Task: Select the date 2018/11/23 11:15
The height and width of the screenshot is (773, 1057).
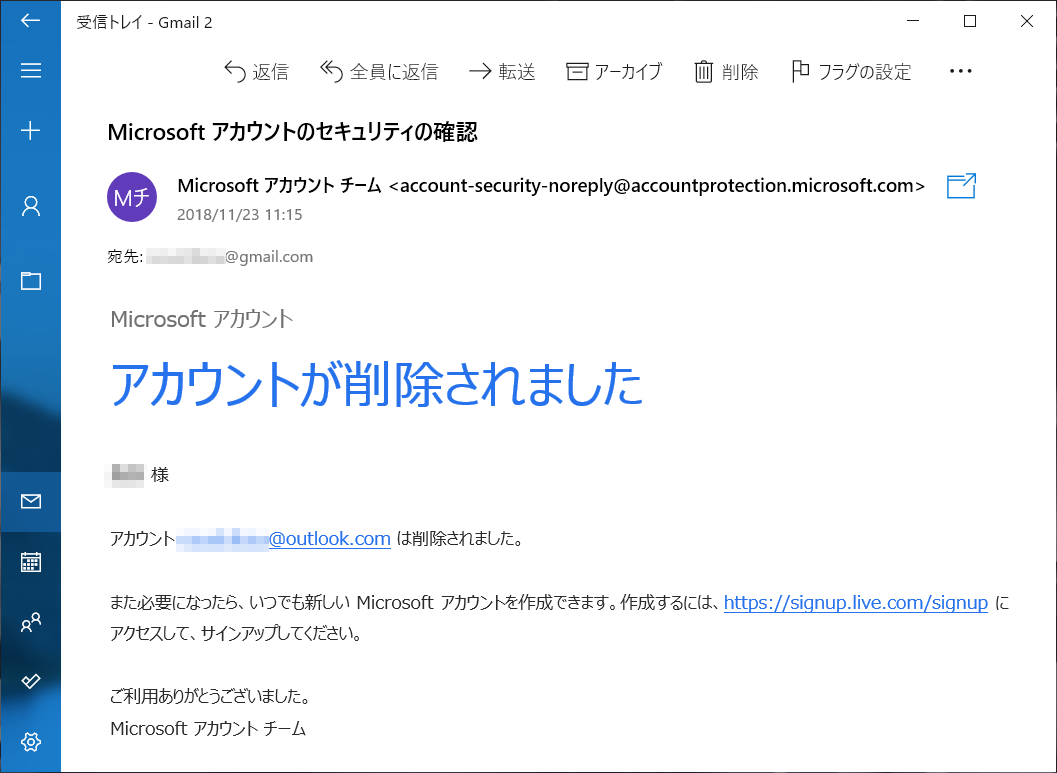Action: [239, 215]
